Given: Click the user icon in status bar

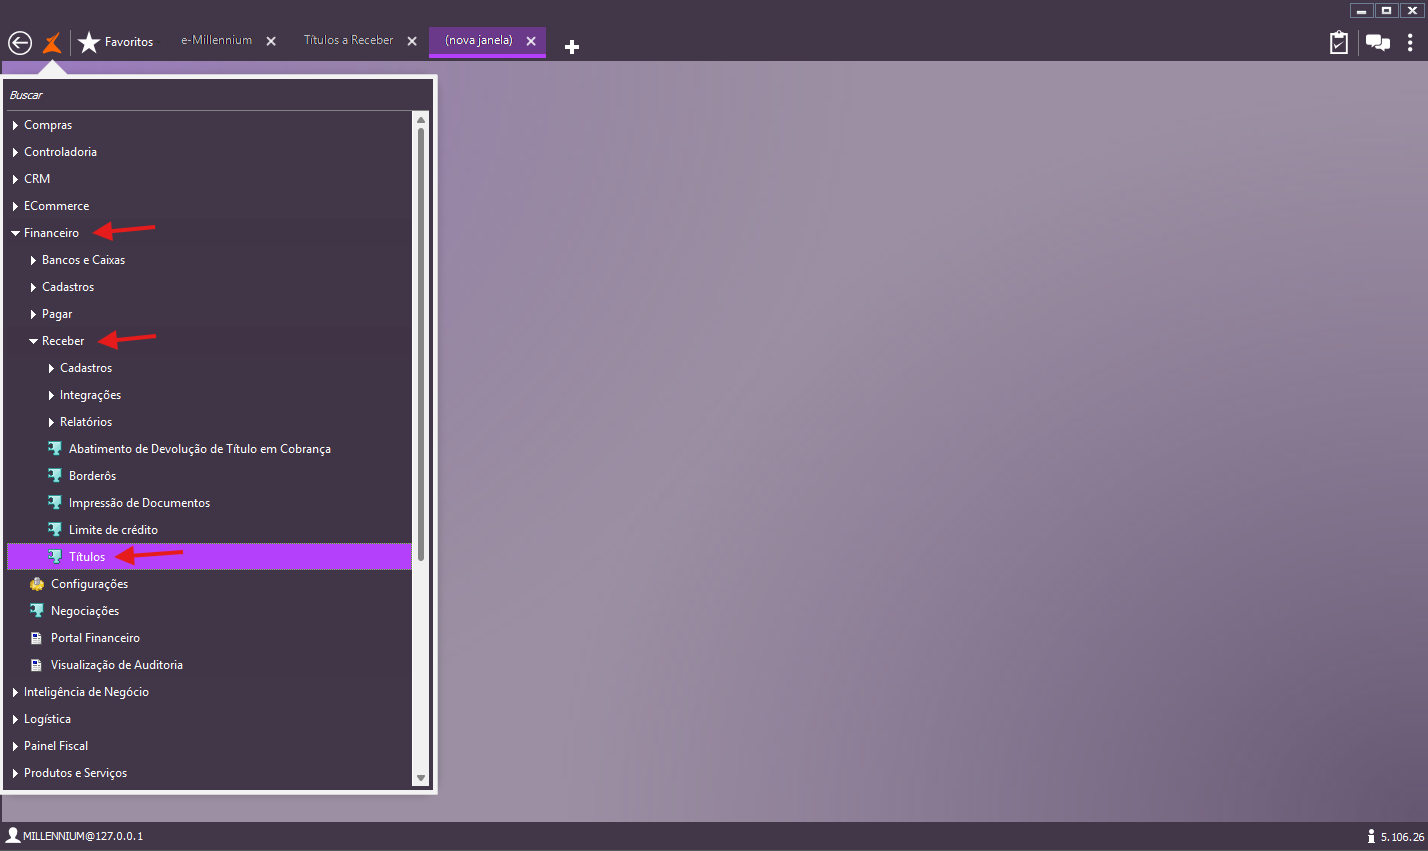Looking at the screenshot, I should [x=13, y=835].
